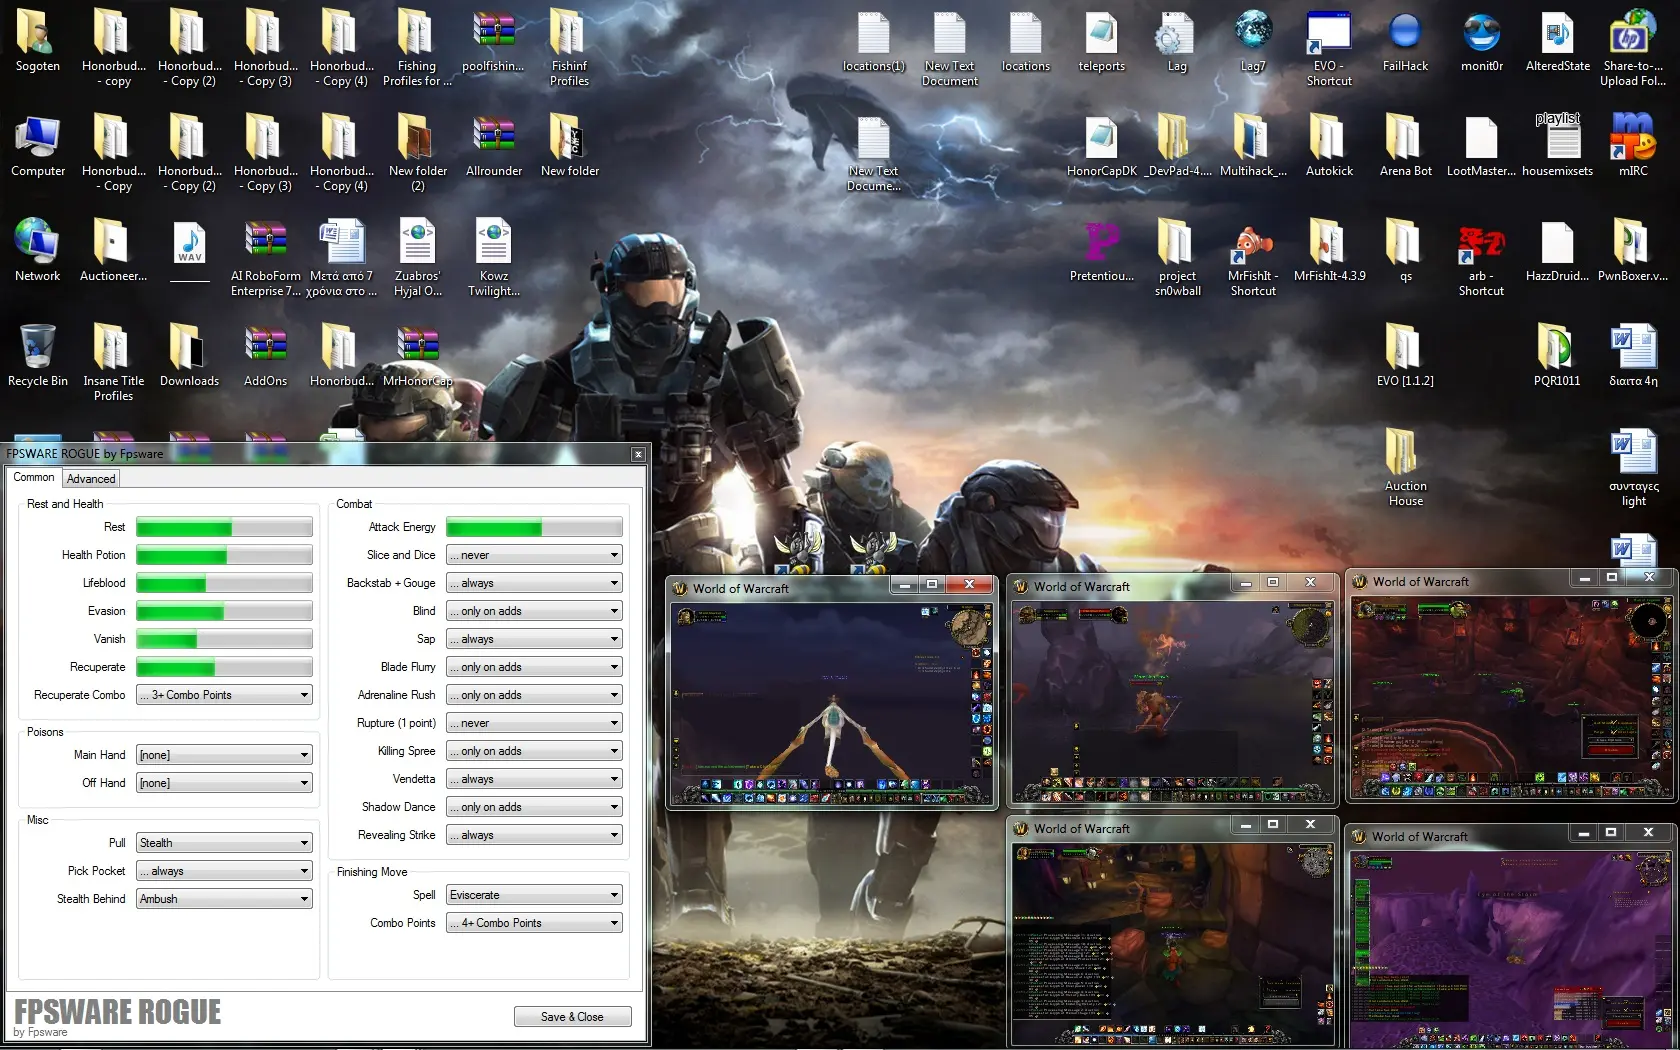Open the Autokick folder icon

point(1329,146)
